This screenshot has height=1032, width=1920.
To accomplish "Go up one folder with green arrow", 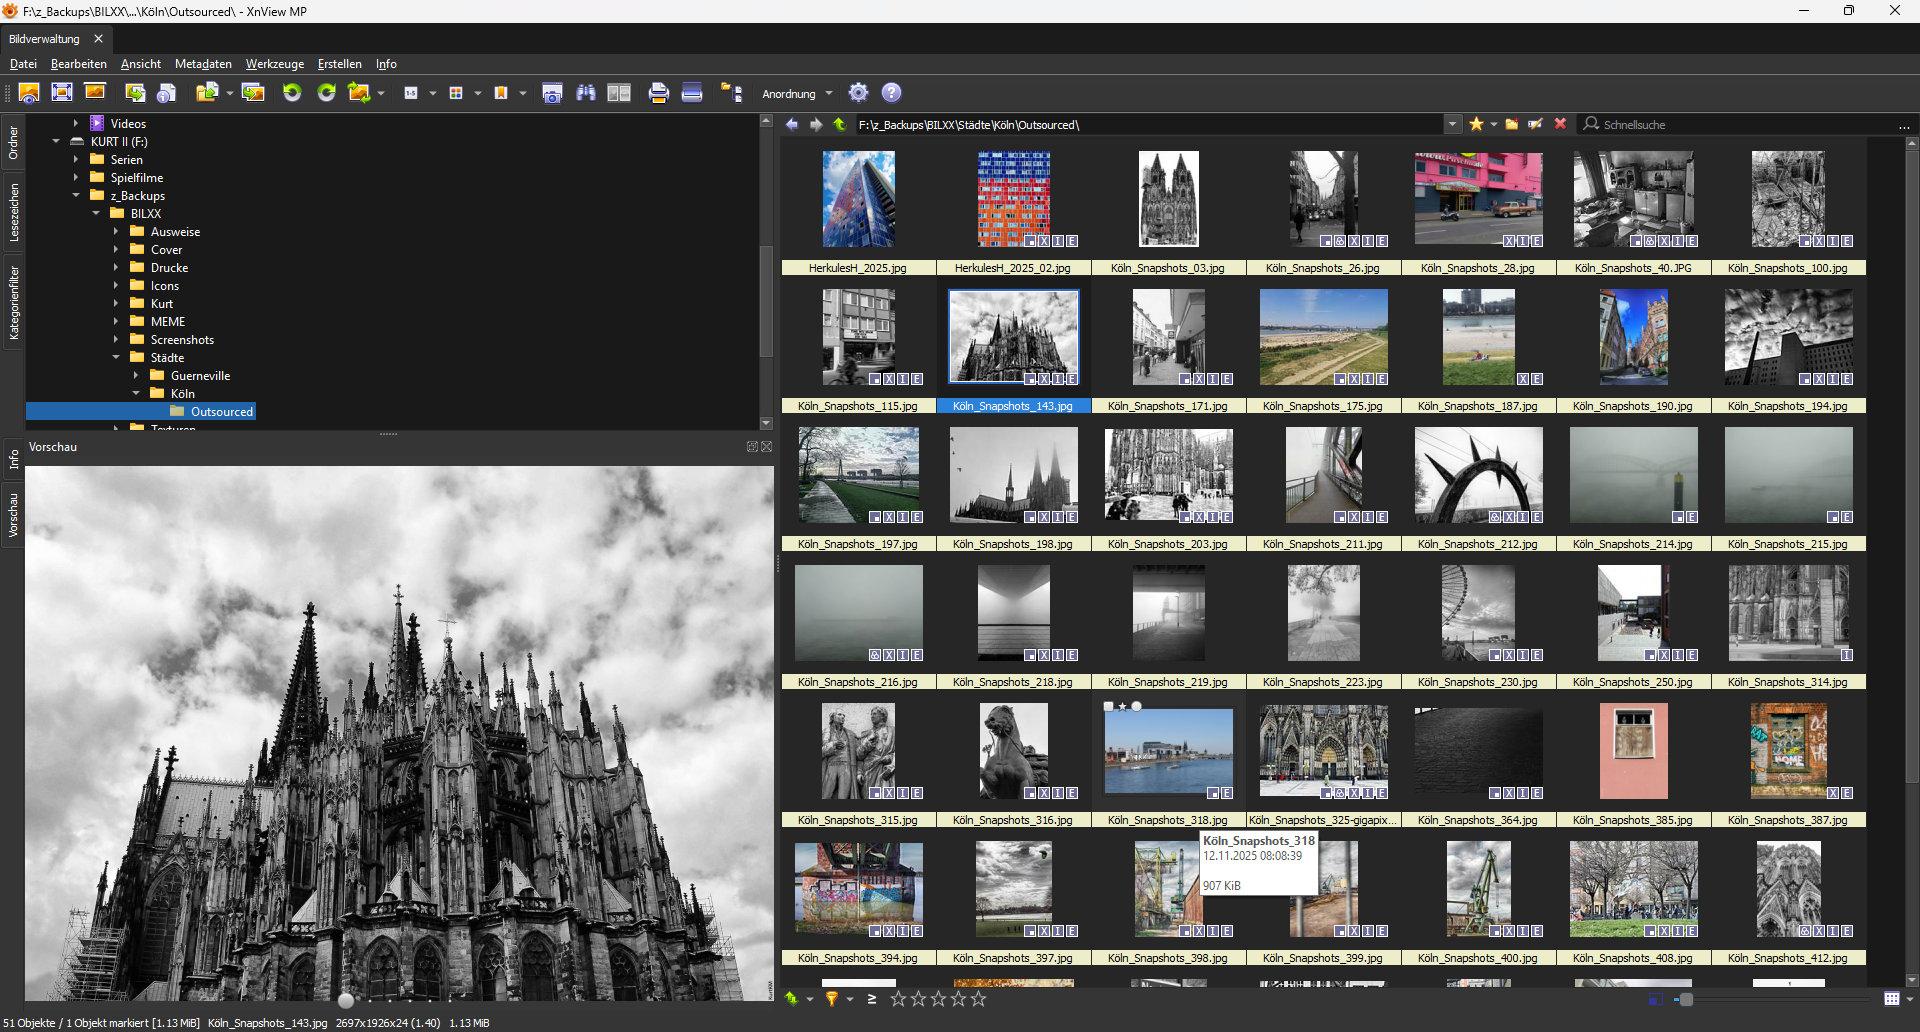I will point(839,125).
